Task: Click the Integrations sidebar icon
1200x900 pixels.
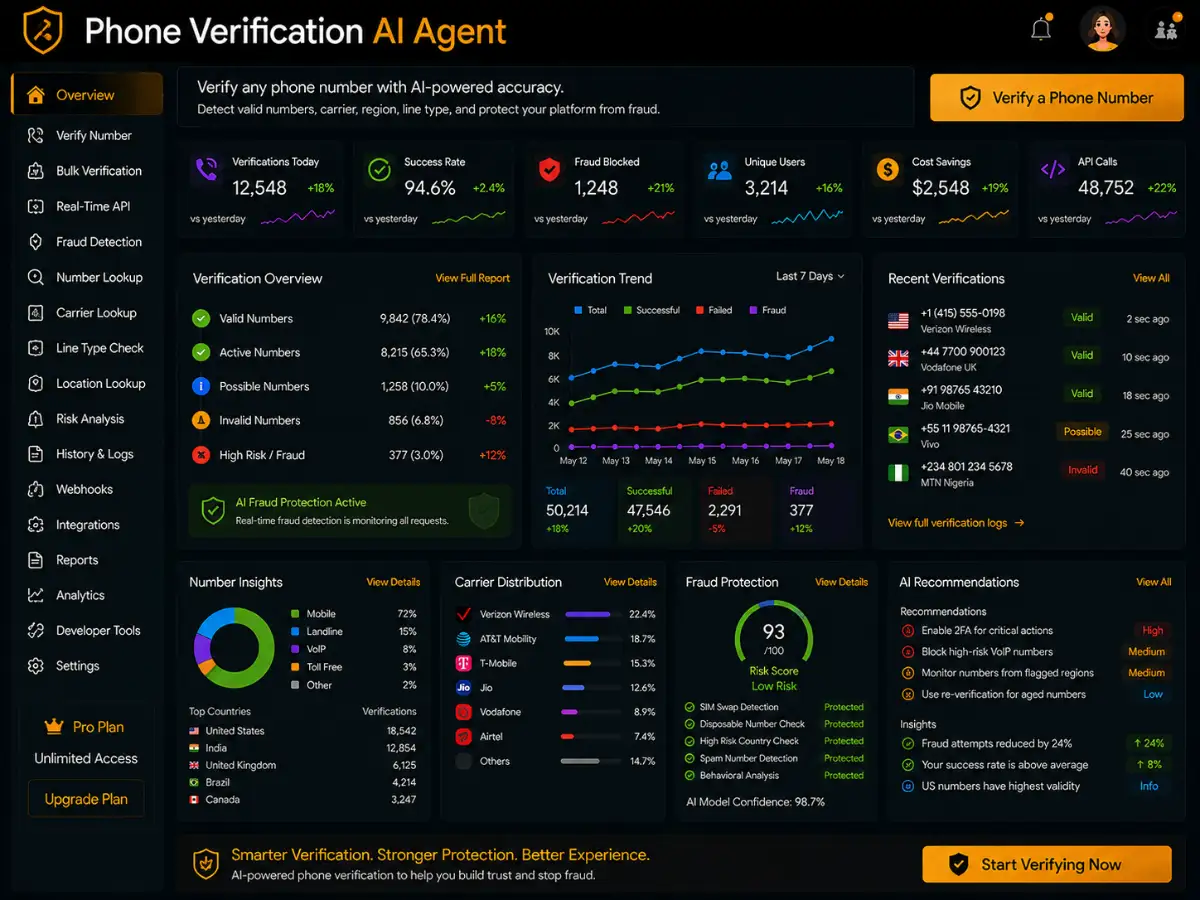Action: click(36, 525)
